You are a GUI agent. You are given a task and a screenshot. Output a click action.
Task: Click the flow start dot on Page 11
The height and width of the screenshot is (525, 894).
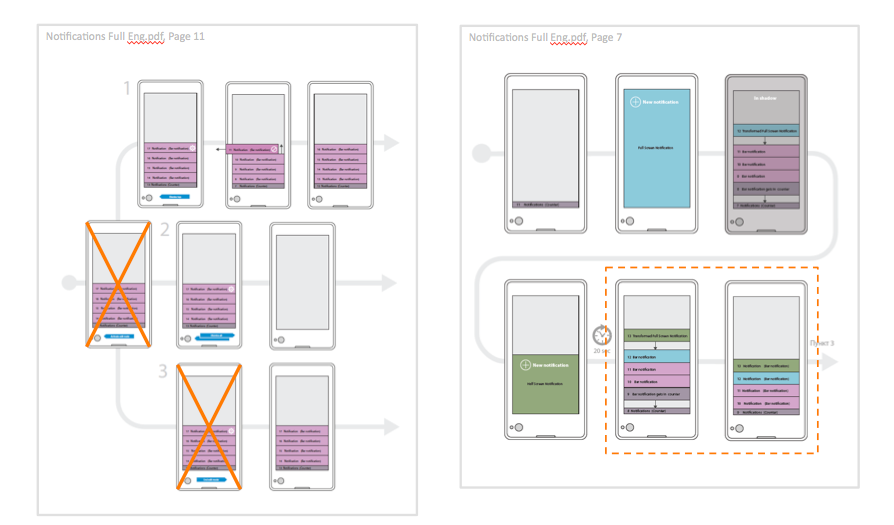pos(68,280)
